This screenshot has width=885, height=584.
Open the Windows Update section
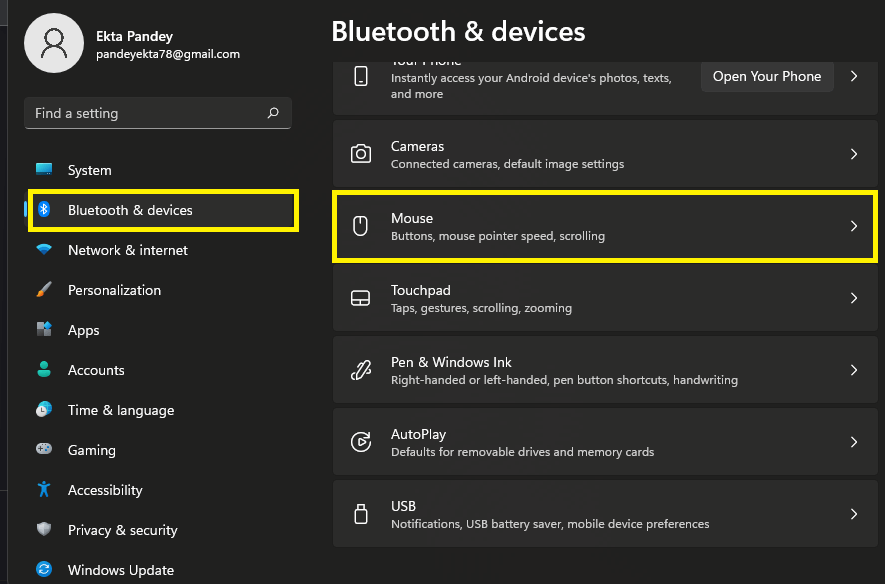121,570
